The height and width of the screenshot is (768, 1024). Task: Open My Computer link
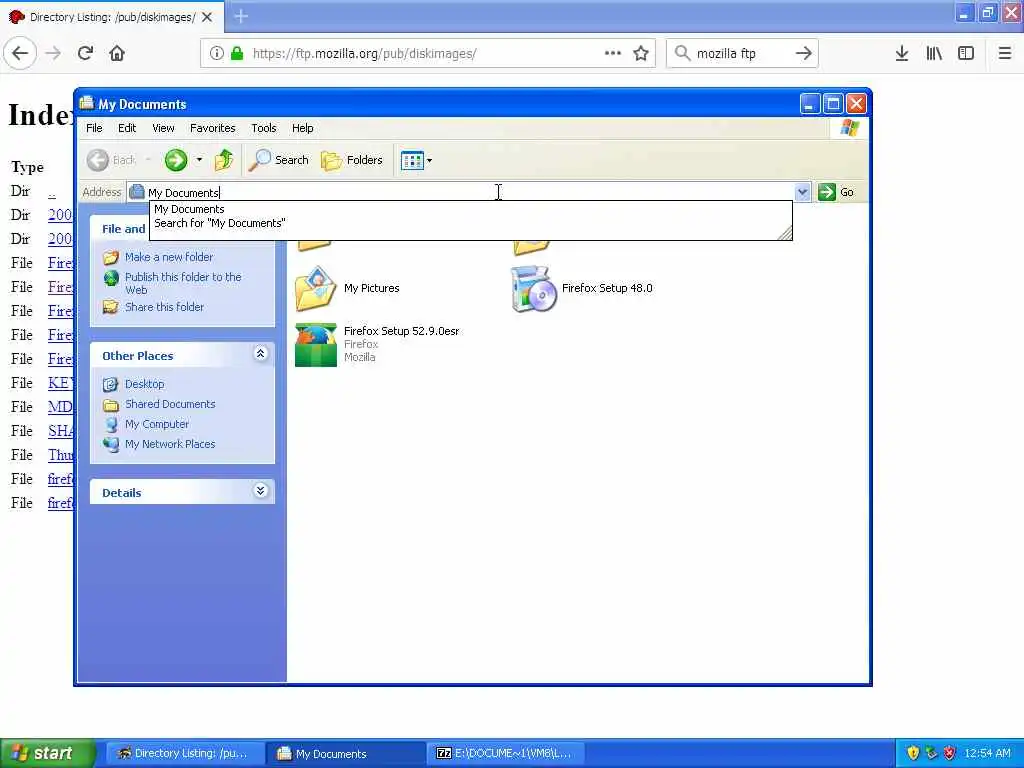click(x=157, y=424)
